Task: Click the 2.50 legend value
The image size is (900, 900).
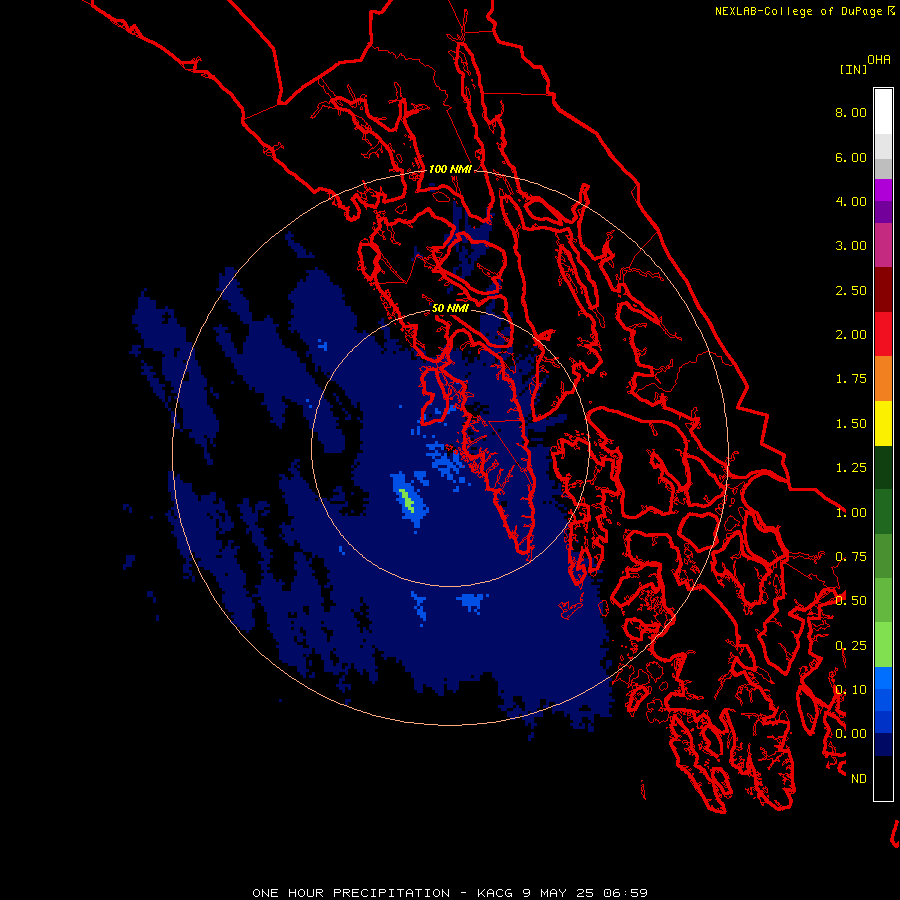Action: coord(851,290)
